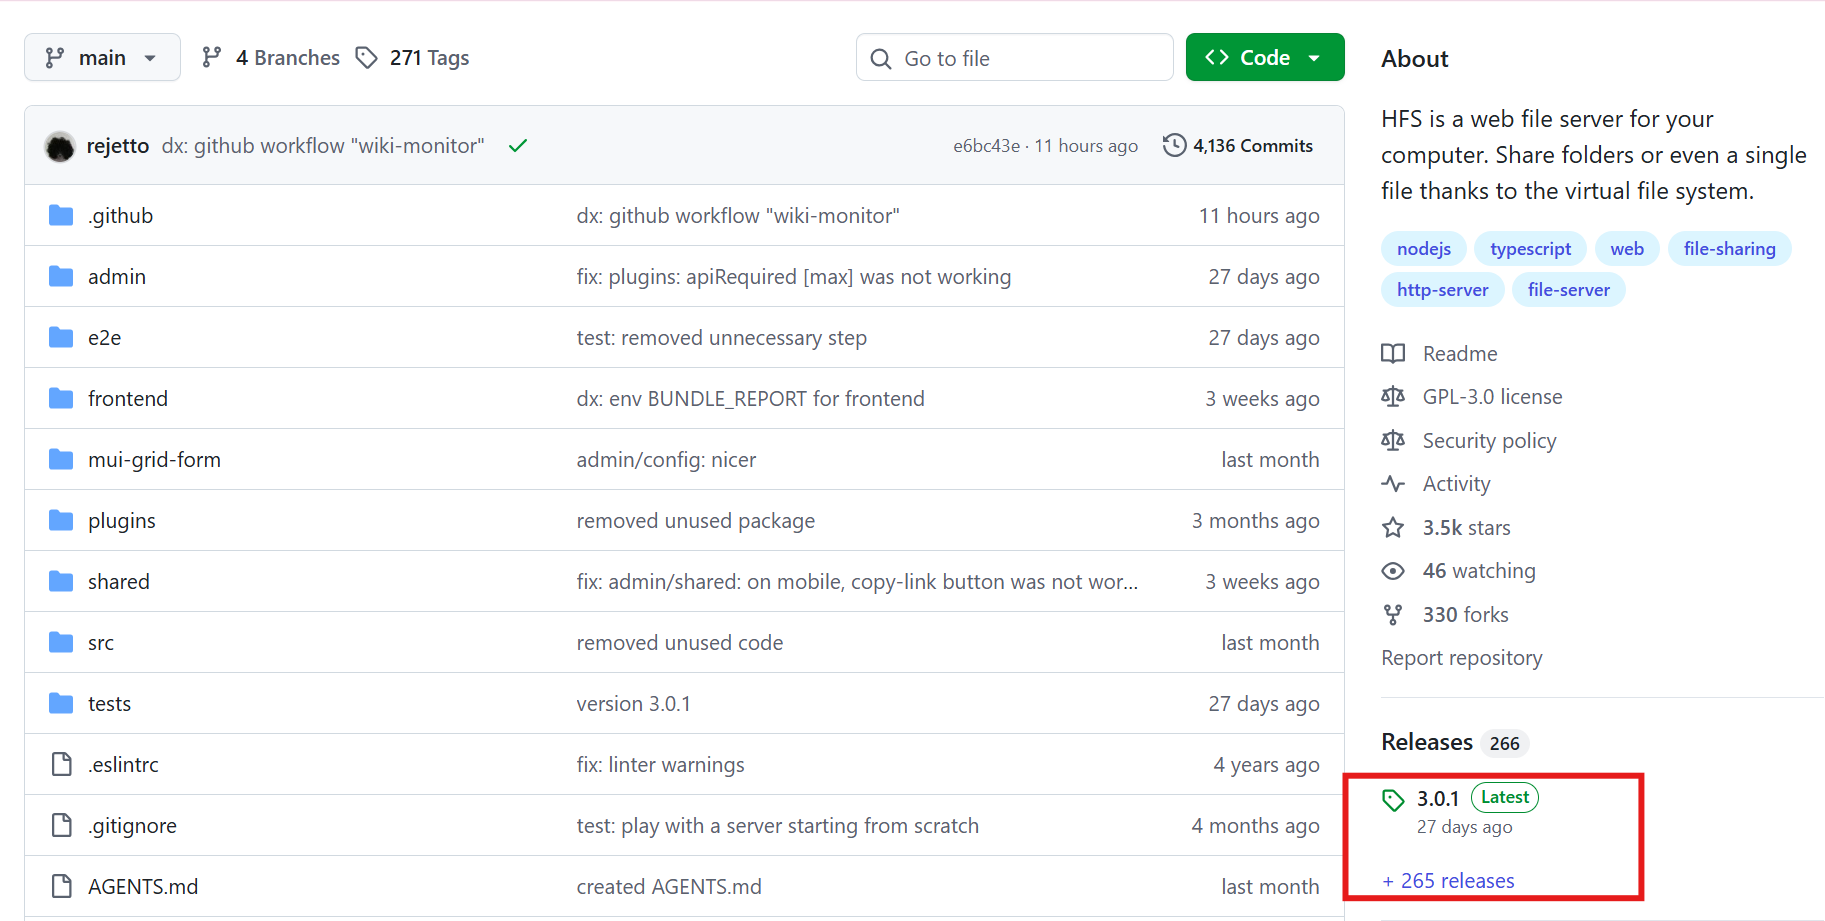This screenshot has width=1825, height=921.
Task: Click the Readme book icon
Action: pos(1393,354)
